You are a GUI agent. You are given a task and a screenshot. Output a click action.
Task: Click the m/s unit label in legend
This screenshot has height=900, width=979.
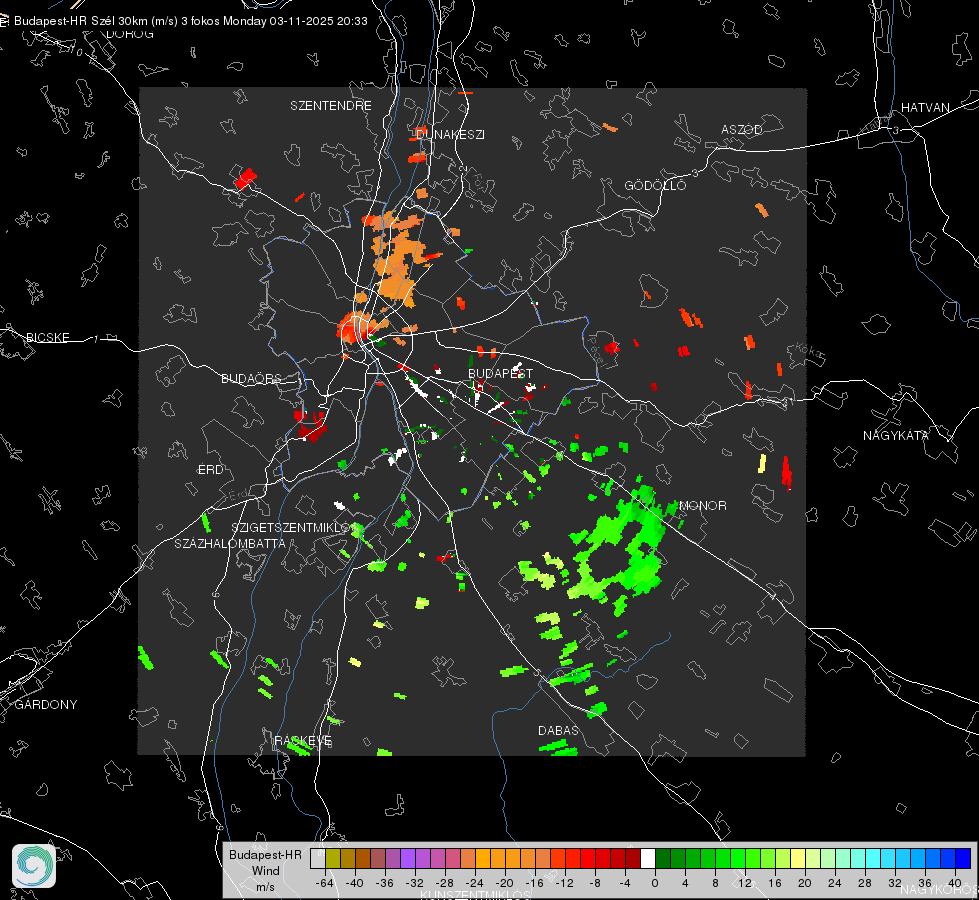265,886
